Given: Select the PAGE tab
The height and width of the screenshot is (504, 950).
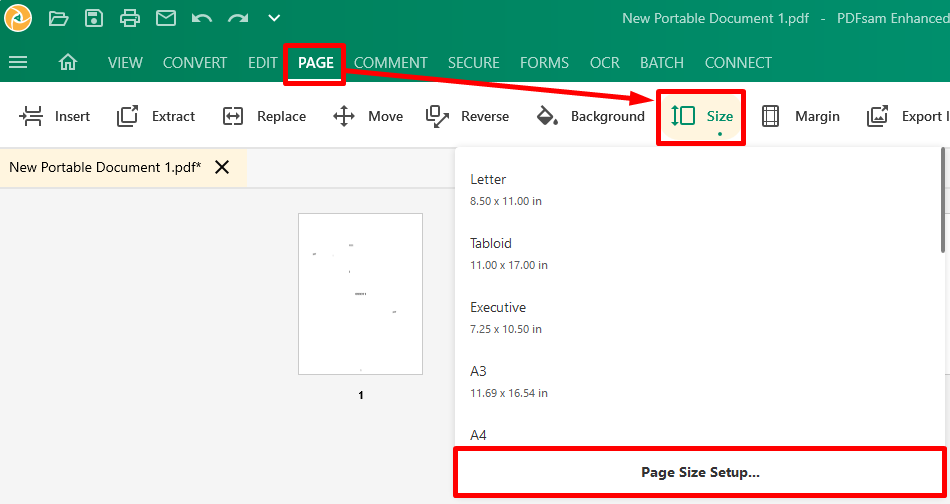Looking at the screenshot, I should (316, 63).
